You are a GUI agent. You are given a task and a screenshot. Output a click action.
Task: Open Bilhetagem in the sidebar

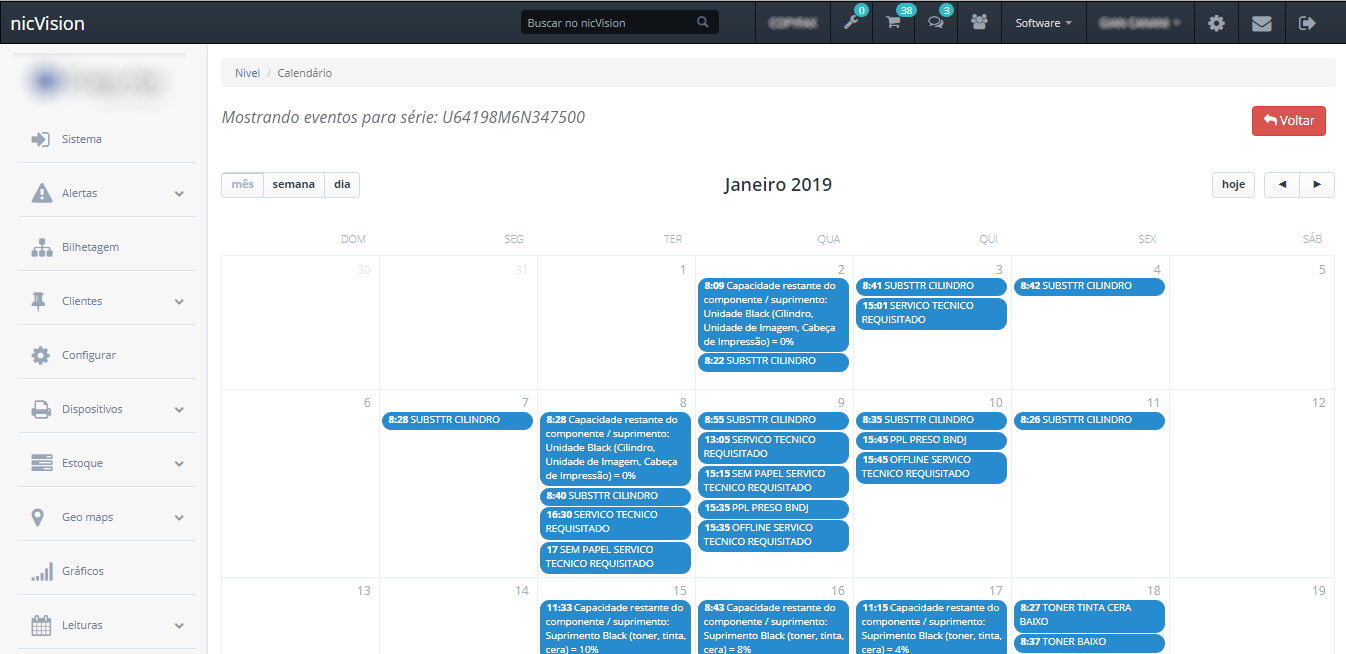tap(90, 247)
